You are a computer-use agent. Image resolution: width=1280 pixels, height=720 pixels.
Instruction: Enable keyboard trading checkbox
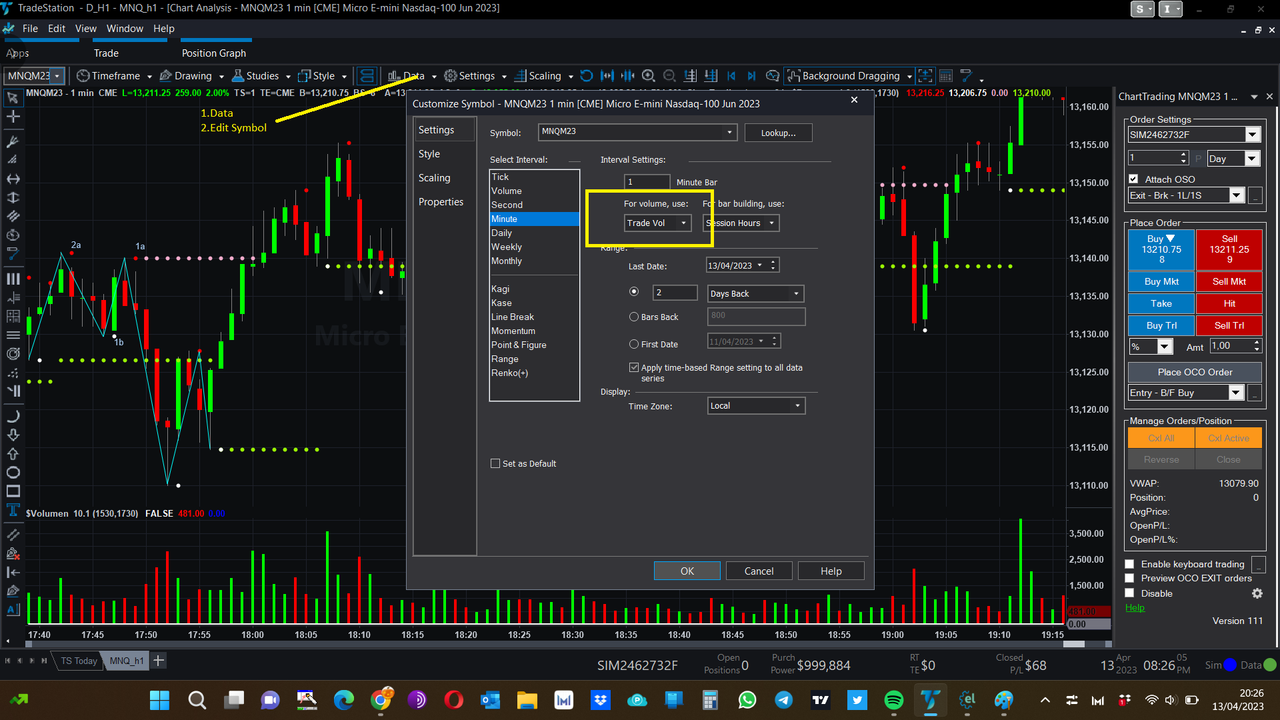[1130, 564]
